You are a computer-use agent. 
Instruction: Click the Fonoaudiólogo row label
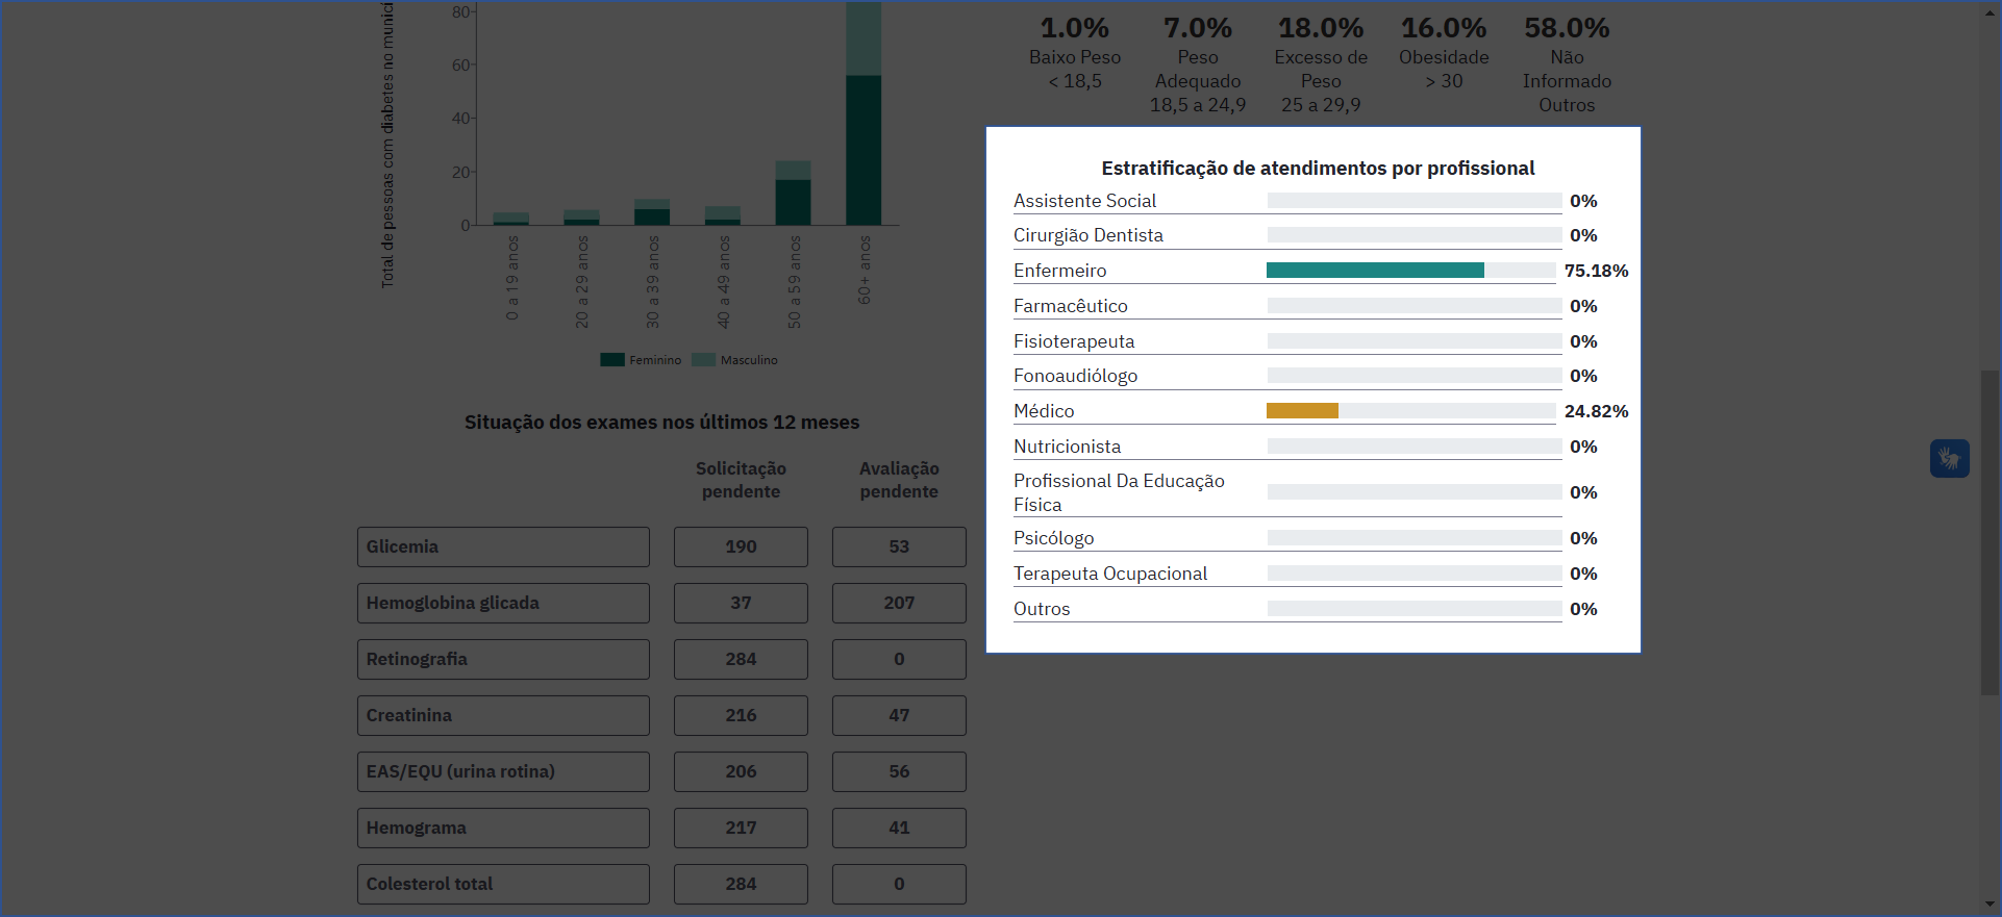point(1075,376)
